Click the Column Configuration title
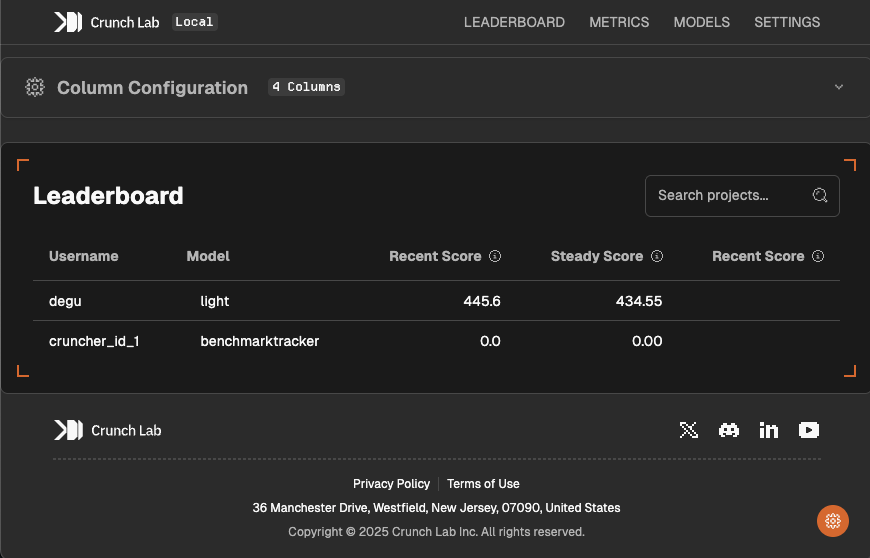Screen dimensions: 870x558 point(153,88)
